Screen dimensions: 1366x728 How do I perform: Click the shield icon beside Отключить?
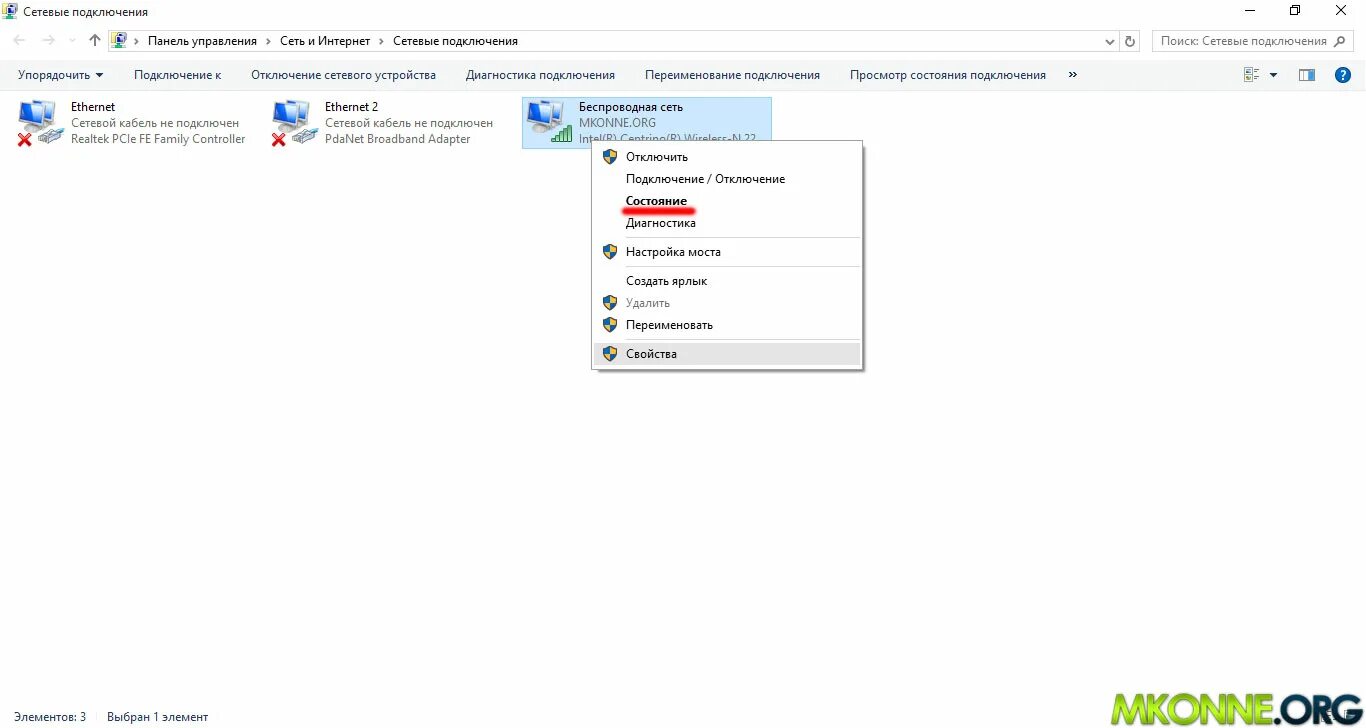tap(610, 156)
